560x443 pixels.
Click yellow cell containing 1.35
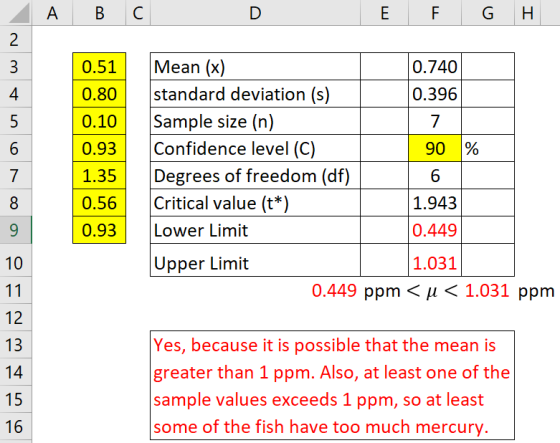point(99,175)
